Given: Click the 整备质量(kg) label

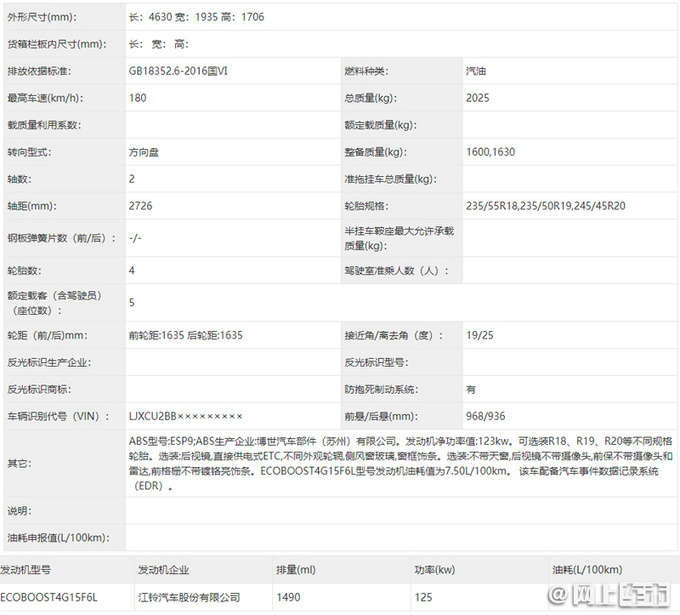Looking at the screenshot, I should [376, 152].
